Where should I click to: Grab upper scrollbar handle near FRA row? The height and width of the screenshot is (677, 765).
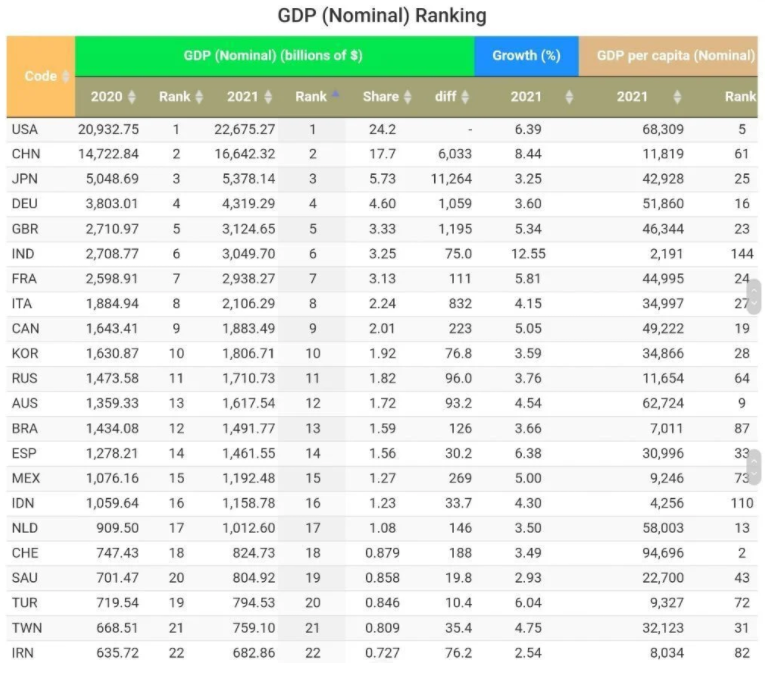click(754, 296)
